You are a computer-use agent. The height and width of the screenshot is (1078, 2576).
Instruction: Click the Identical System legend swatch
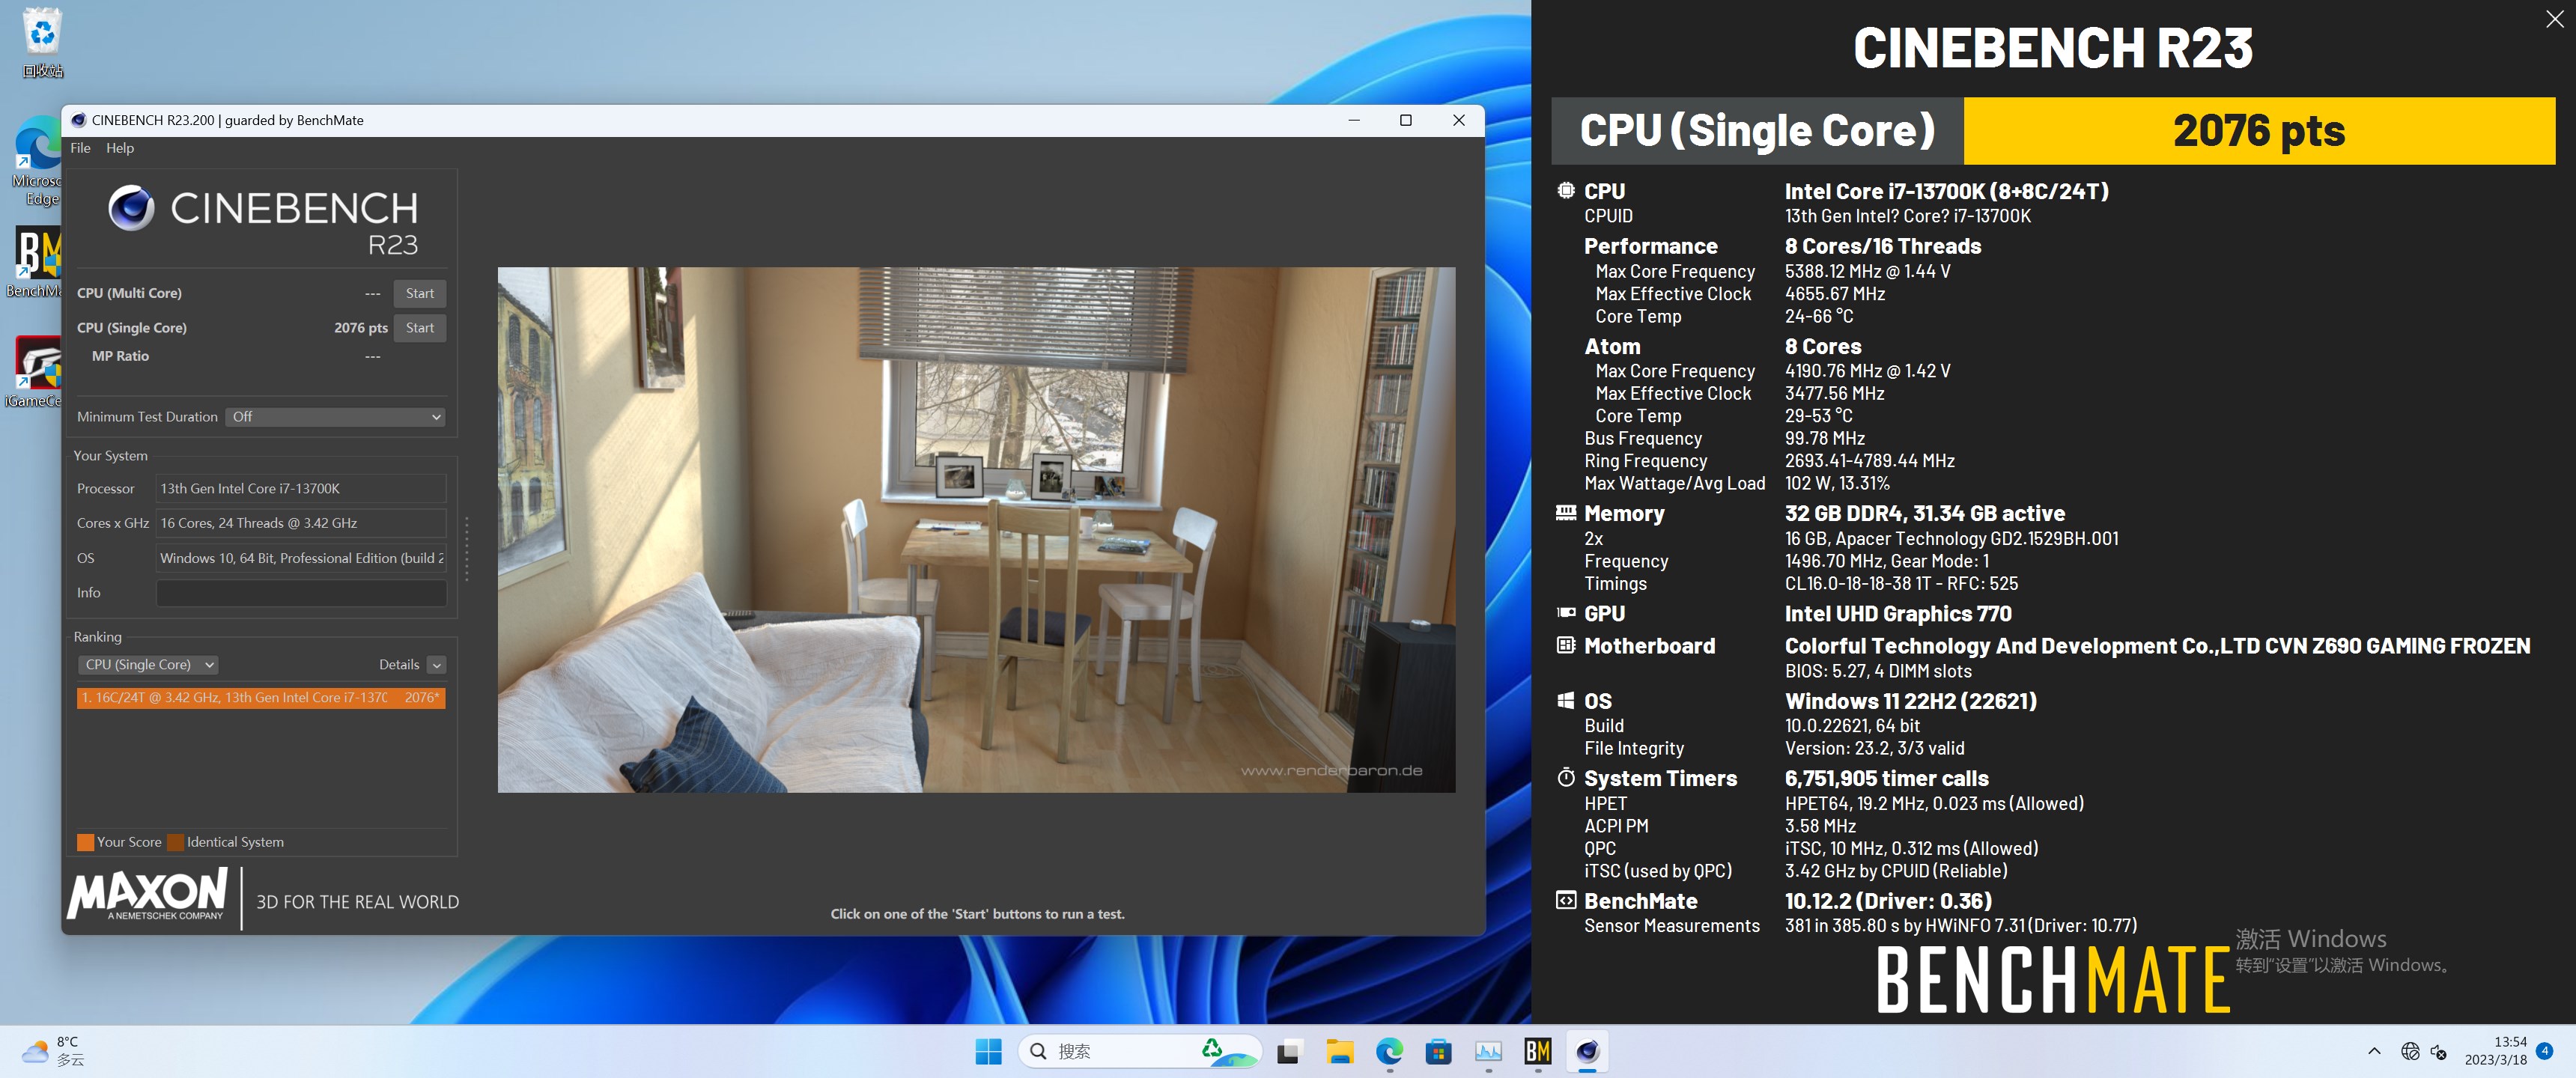click(x=176, y=842)
